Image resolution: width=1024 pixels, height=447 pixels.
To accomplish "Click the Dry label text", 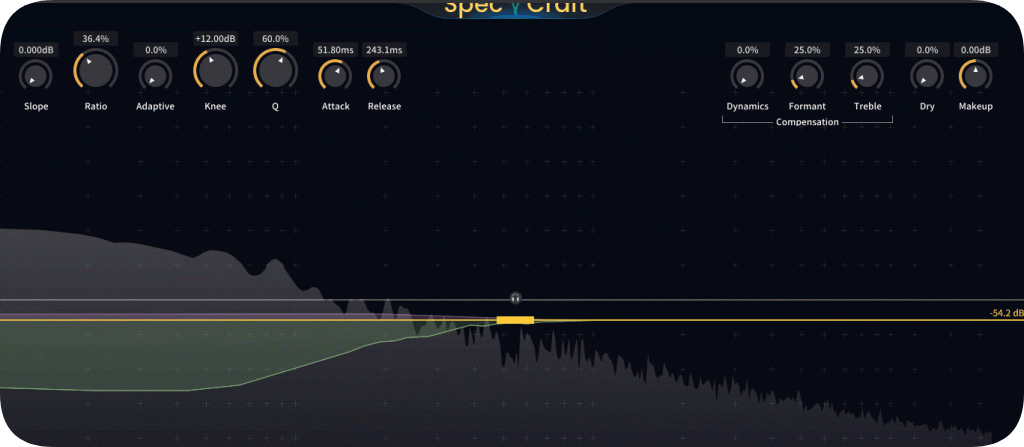I will pyautogui.click(x=927, y=107).
